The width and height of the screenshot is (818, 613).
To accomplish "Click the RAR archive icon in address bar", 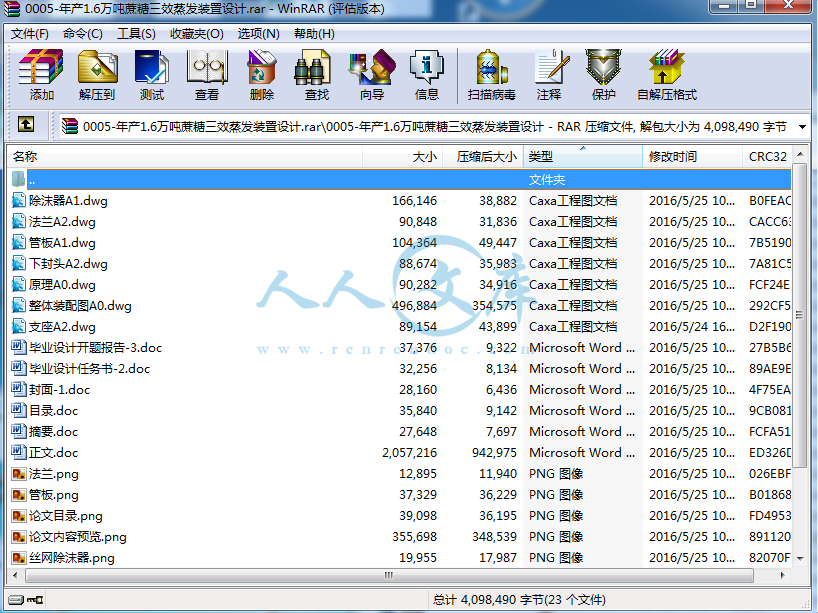I will [70, 126].
